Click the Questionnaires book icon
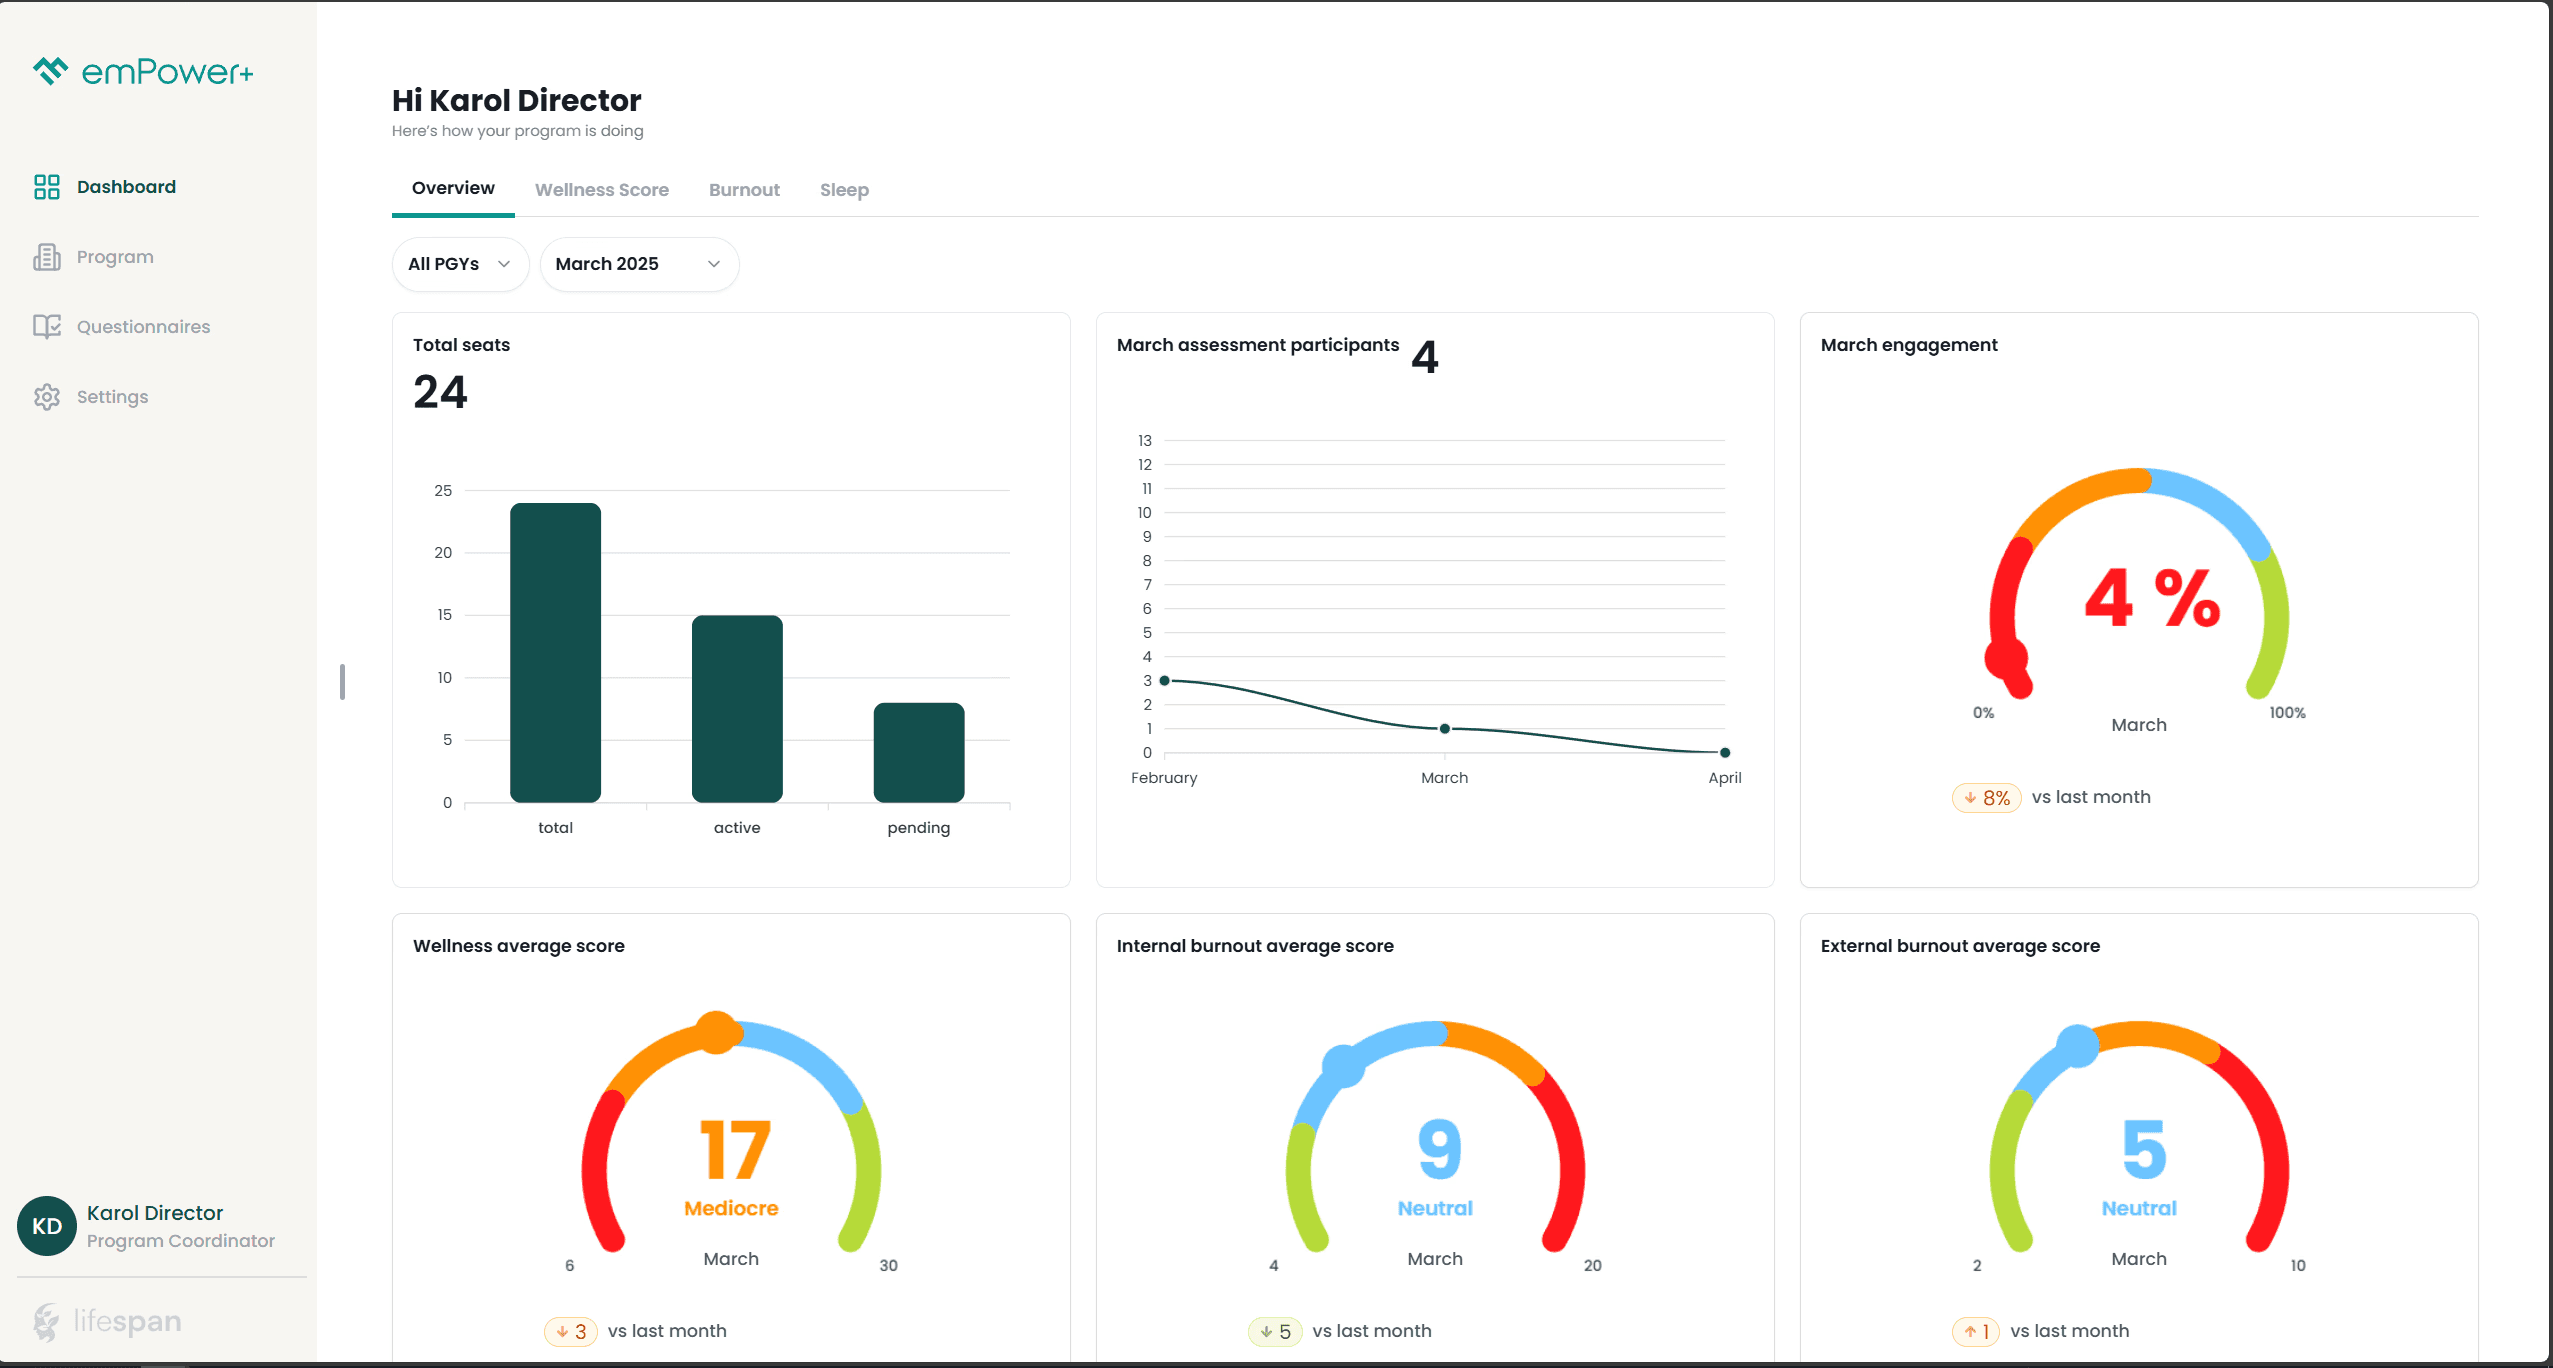 coord(47,327)
